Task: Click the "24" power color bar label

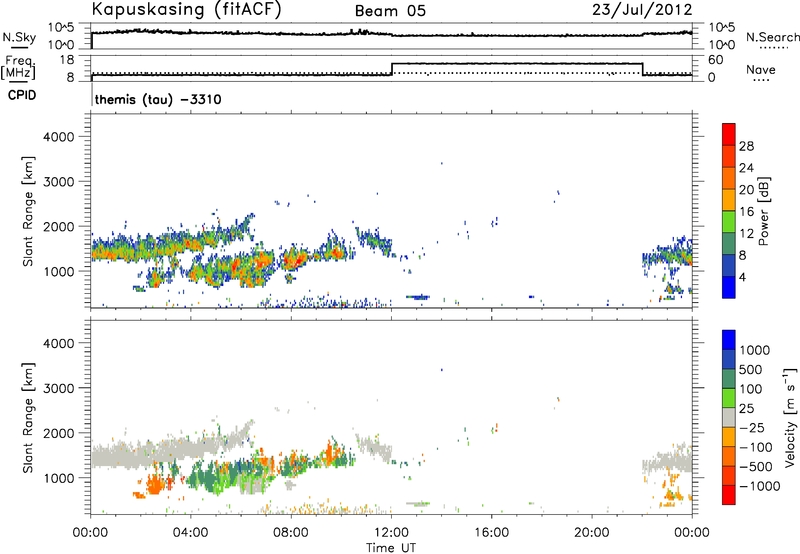Action: 746,168
